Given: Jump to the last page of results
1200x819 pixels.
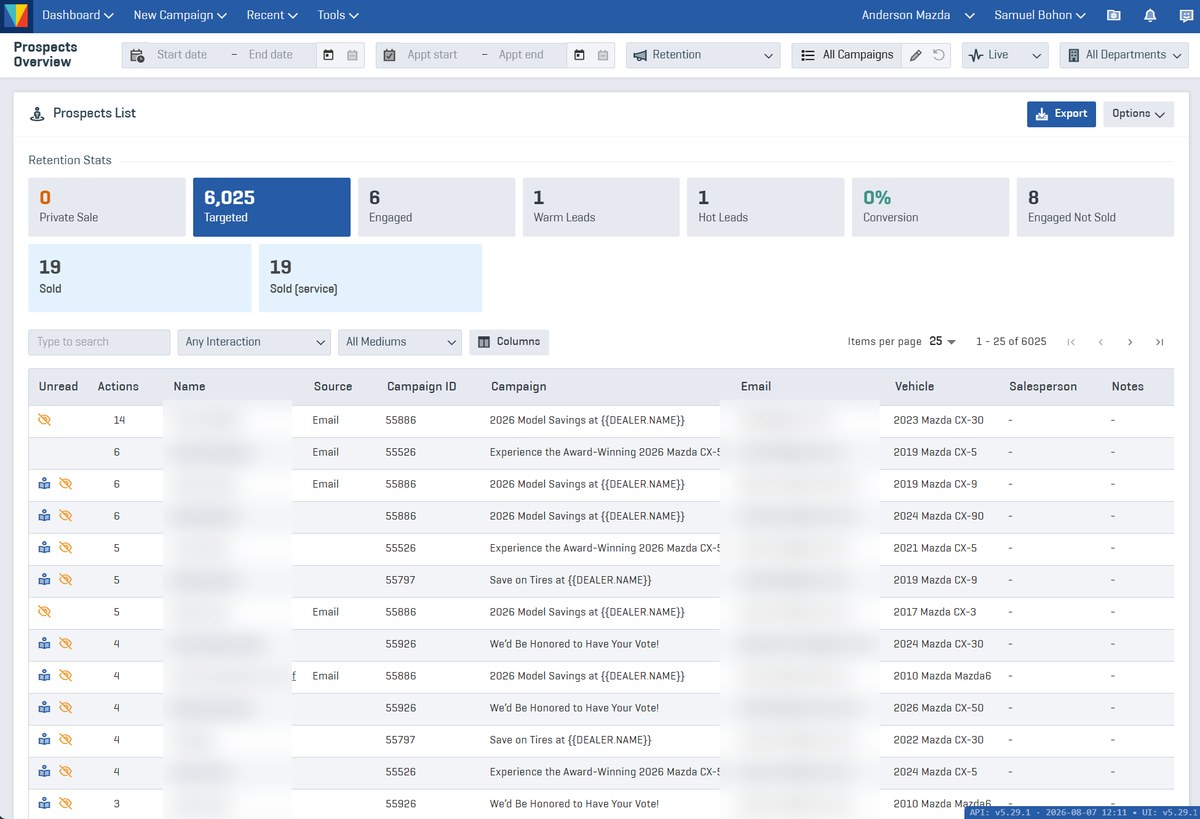Looking at the screenshot, I should coord(1159,342).
